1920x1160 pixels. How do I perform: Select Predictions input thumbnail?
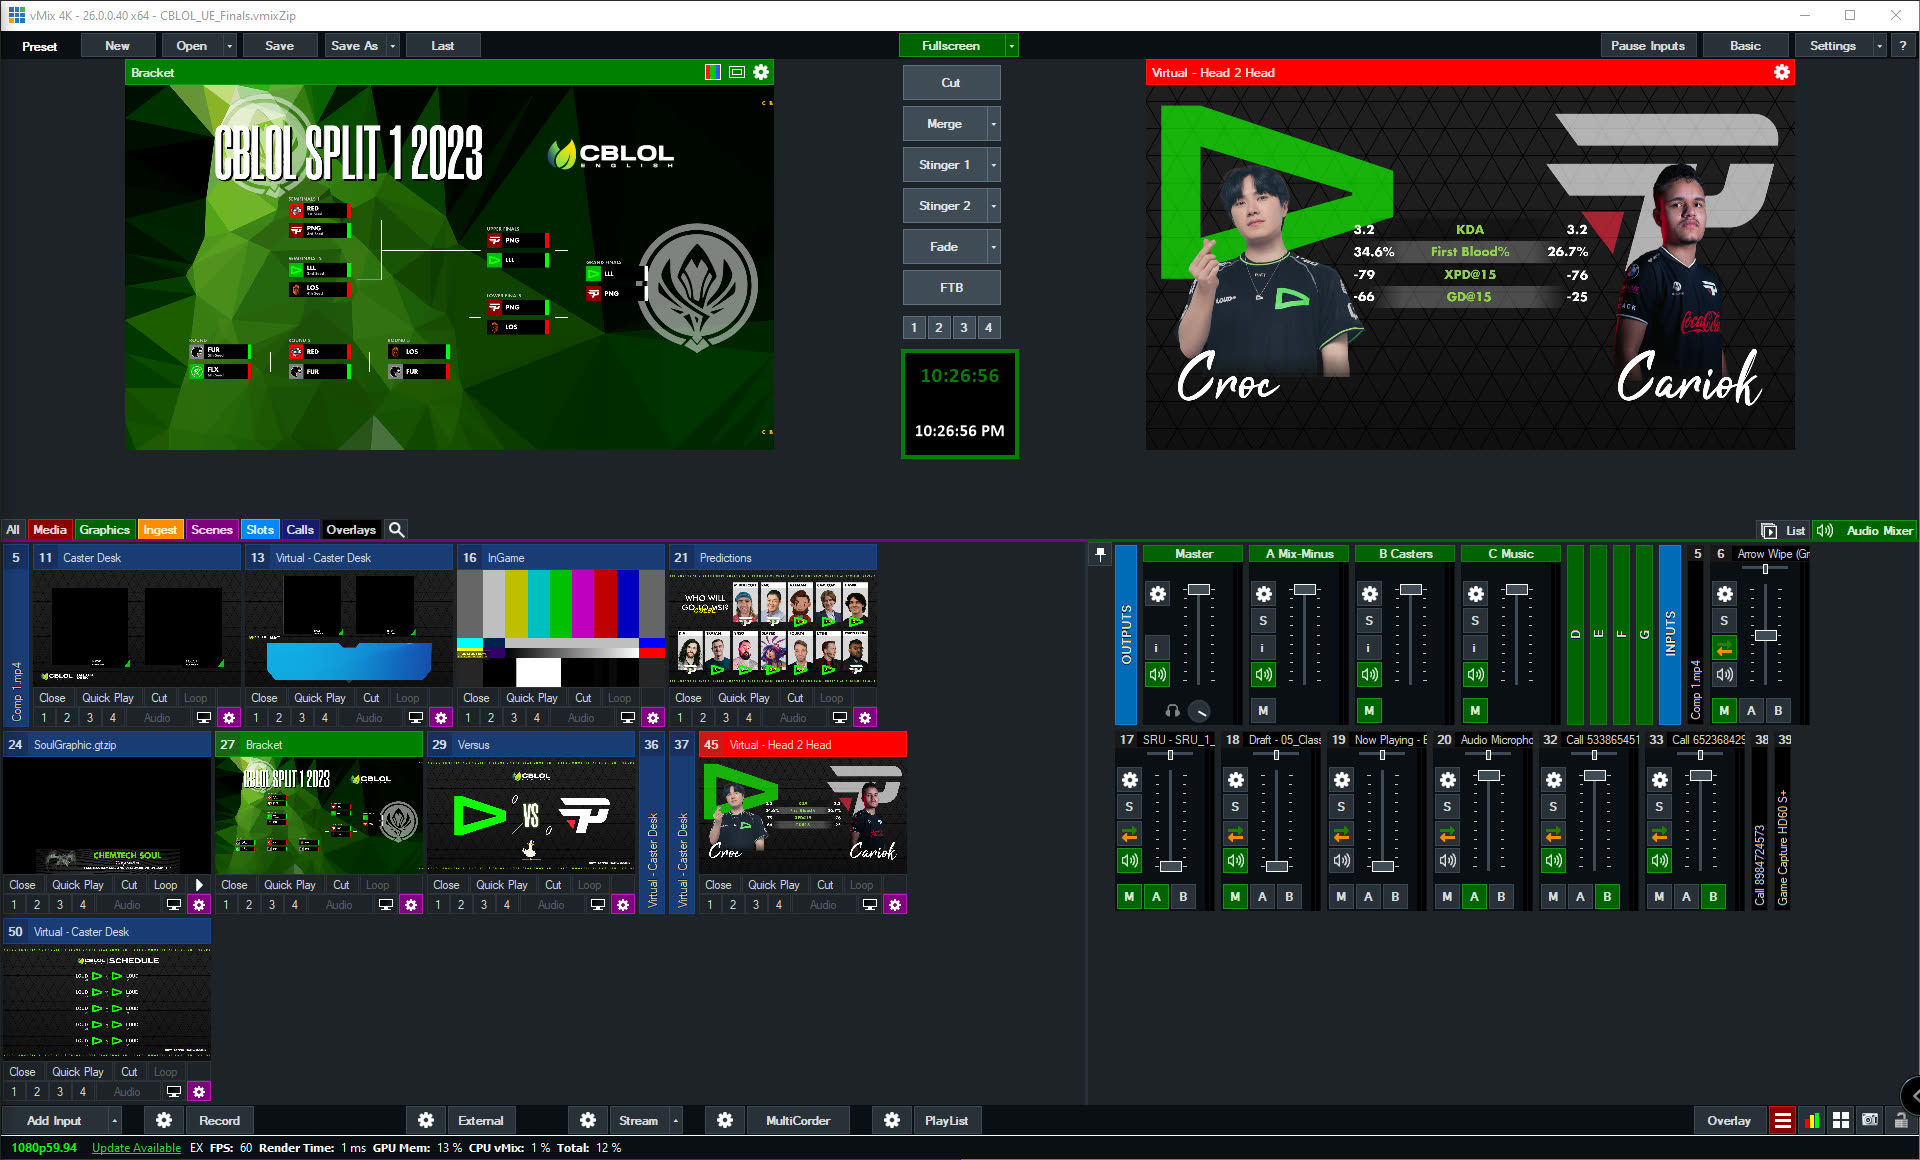(x=773, y=628)
